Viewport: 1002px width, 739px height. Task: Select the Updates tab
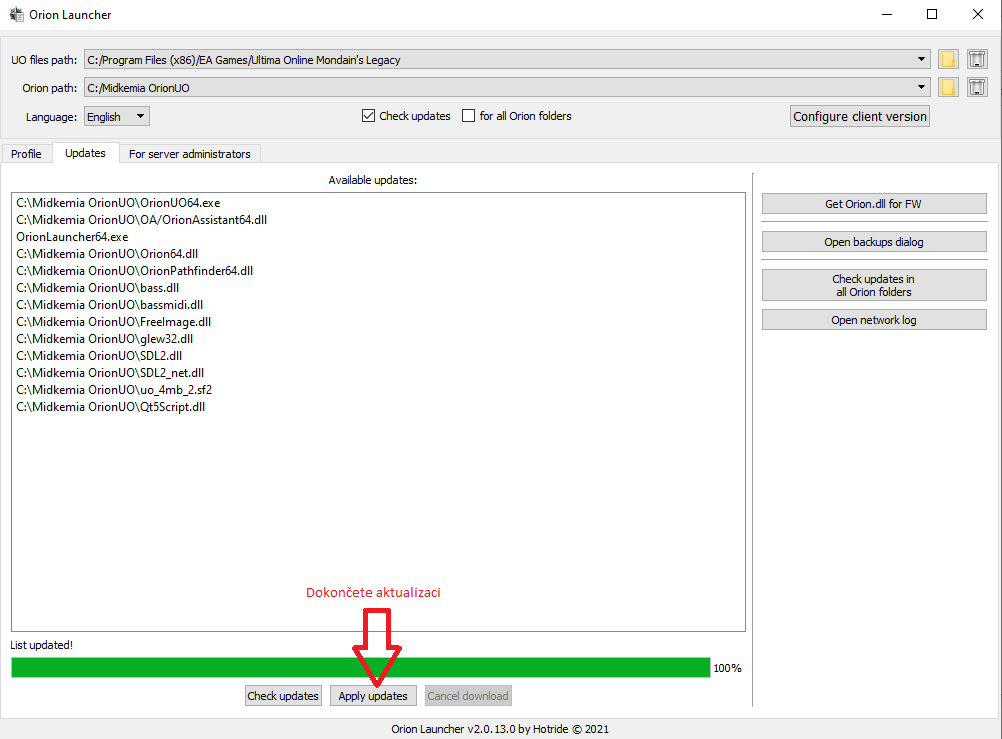tap(85, 153)
